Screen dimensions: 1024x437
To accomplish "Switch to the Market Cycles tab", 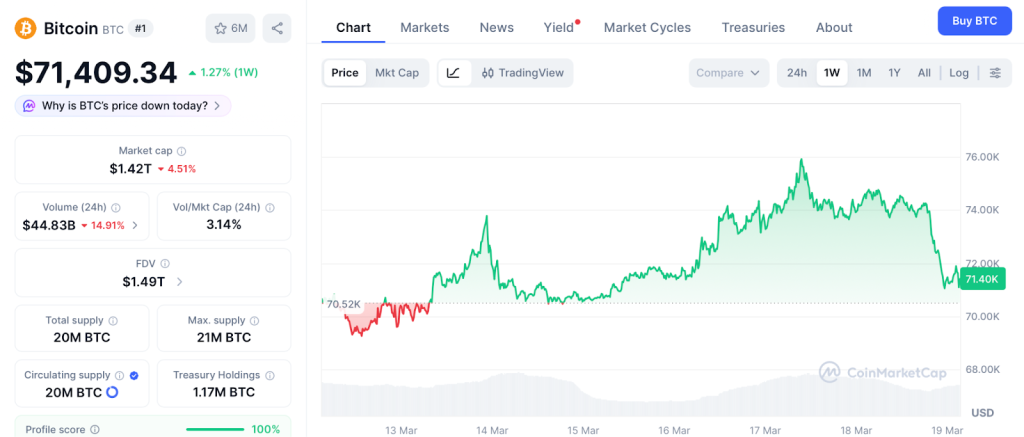I will [x=647, y=27].
